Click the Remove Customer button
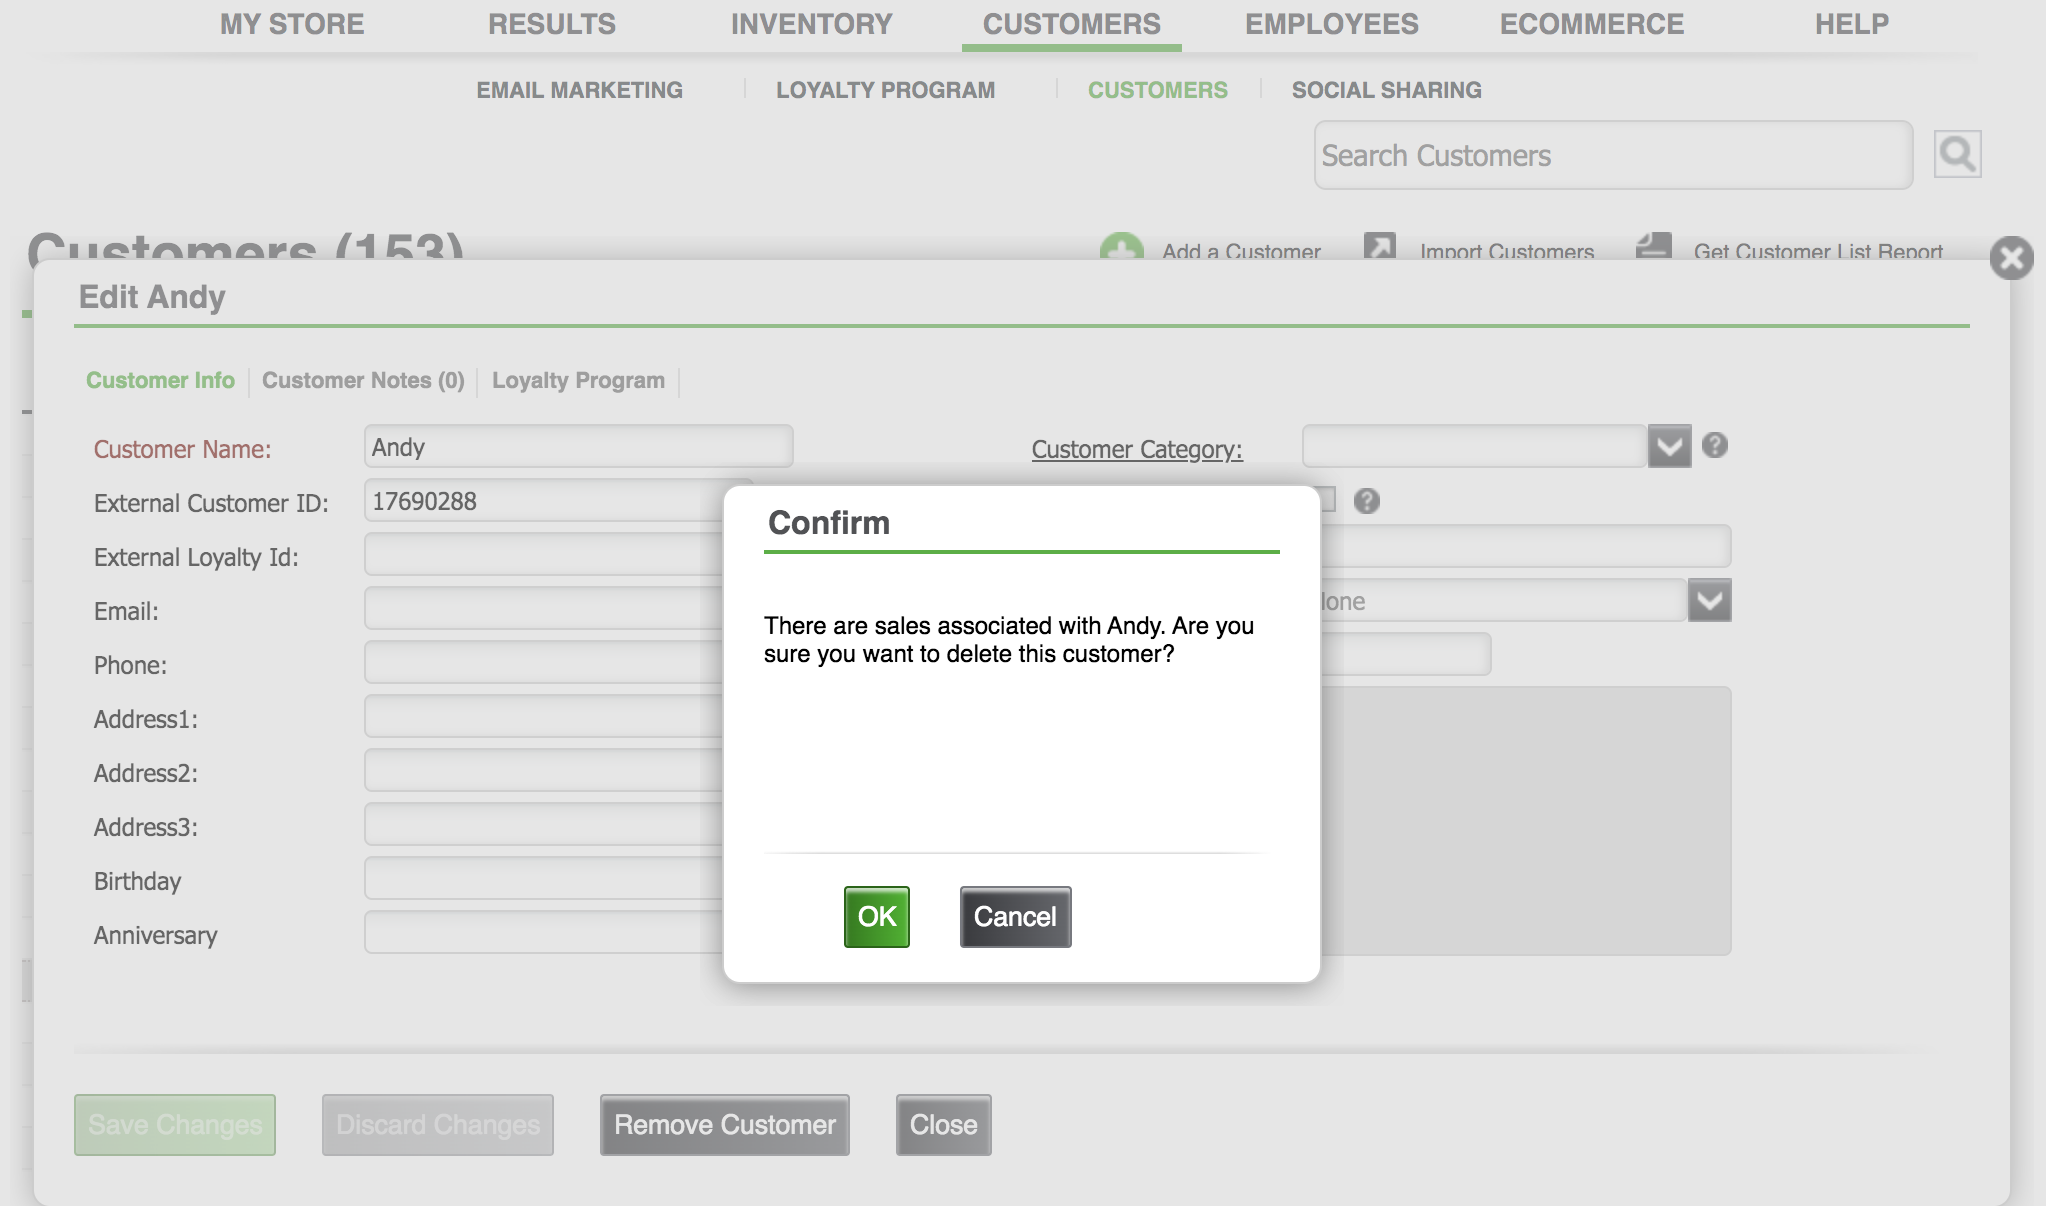2046x1206 pixels. tap(725, 1124)
